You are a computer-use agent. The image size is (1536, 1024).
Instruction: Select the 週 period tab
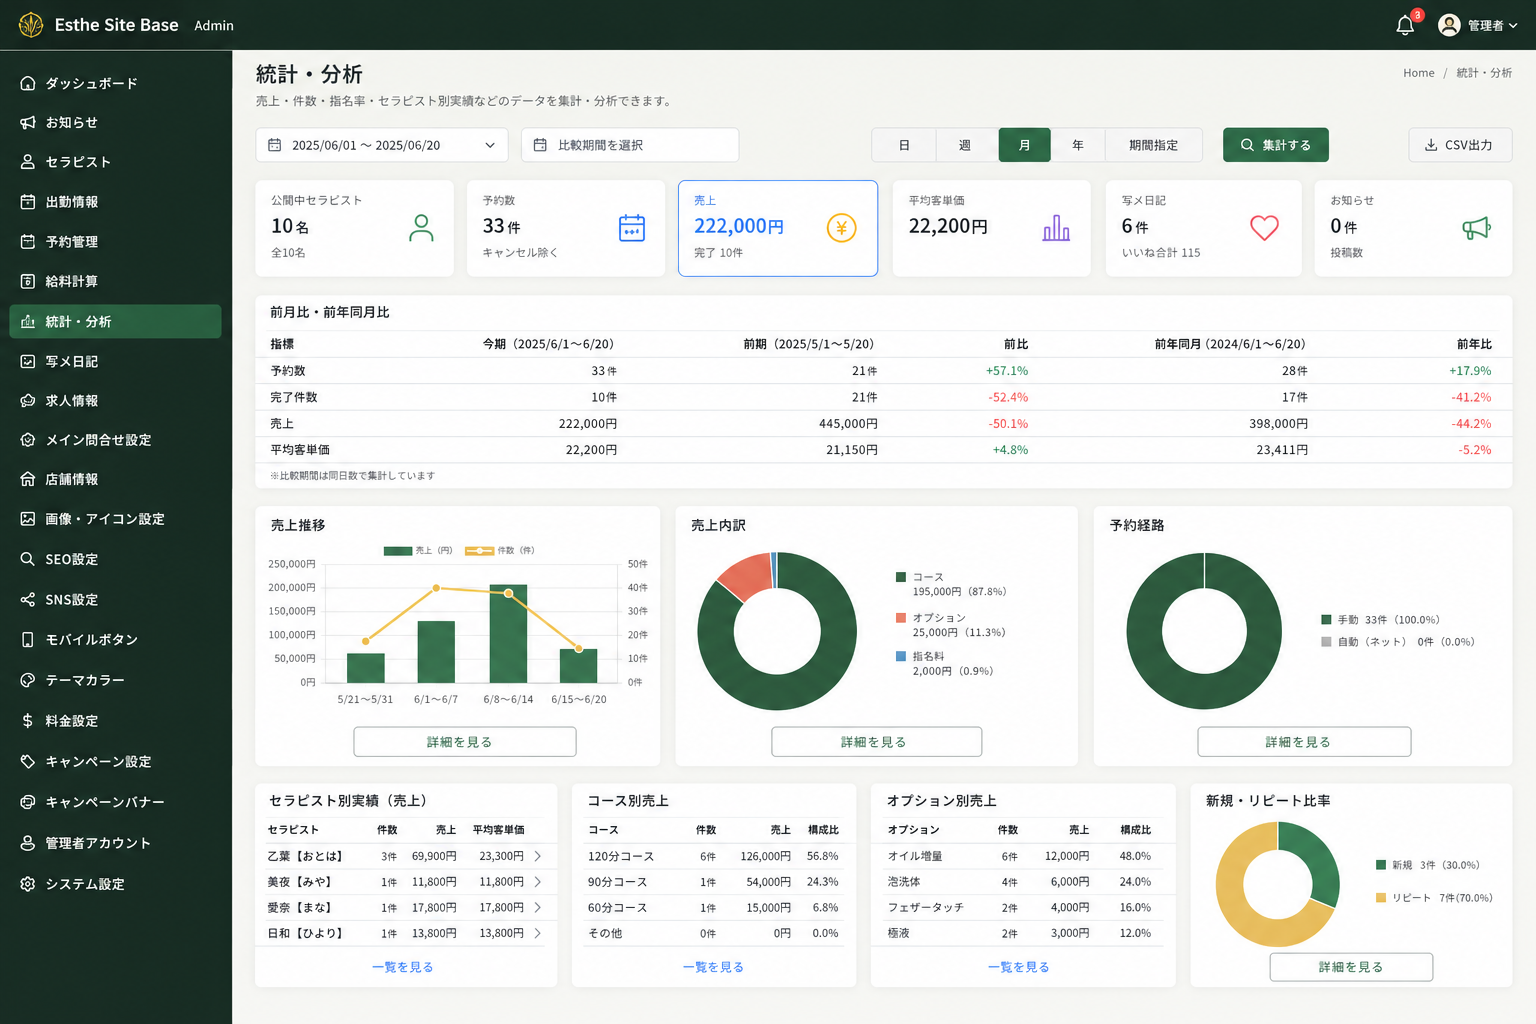click(x=965, y=145)
